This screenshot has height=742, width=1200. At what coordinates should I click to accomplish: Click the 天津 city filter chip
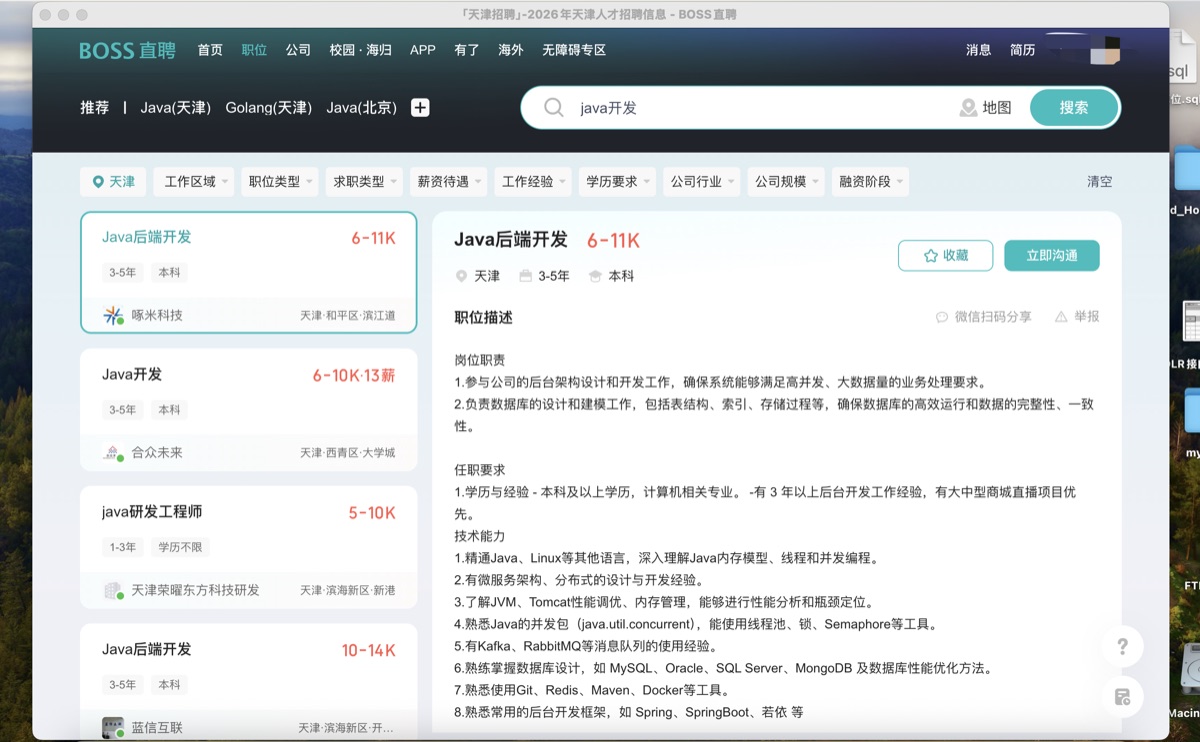pos(113,182)
